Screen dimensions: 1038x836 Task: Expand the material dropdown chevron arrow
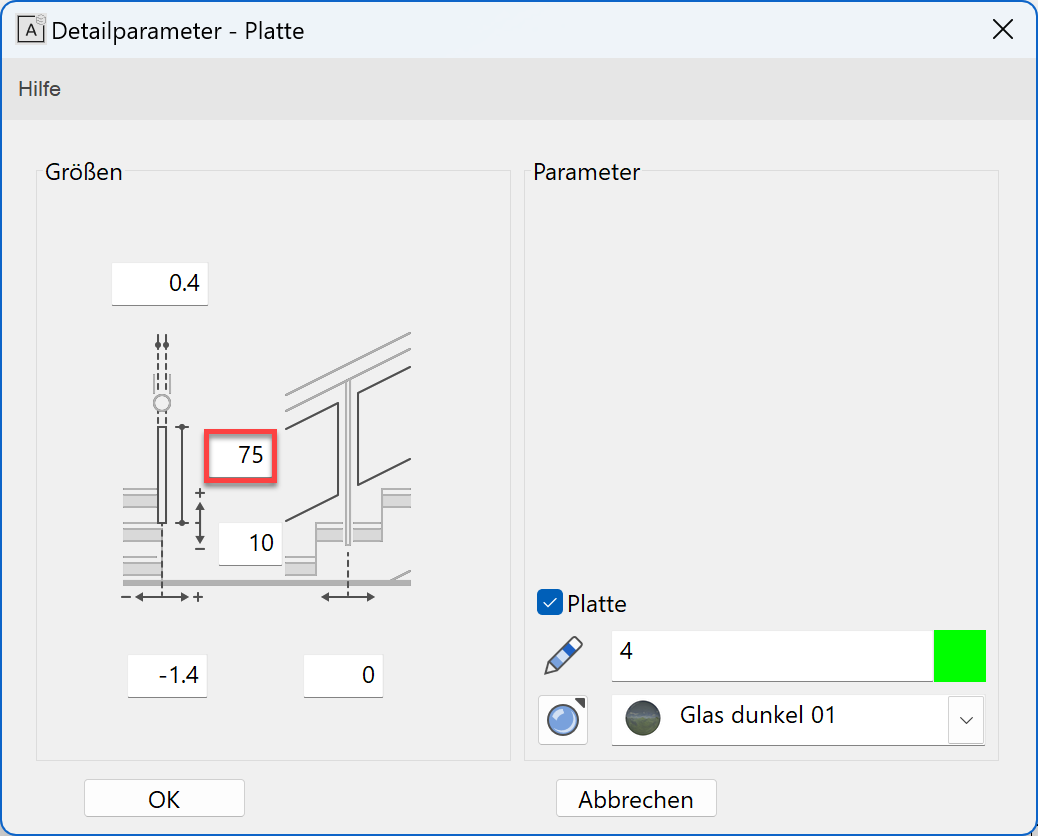tap(966, 720)
